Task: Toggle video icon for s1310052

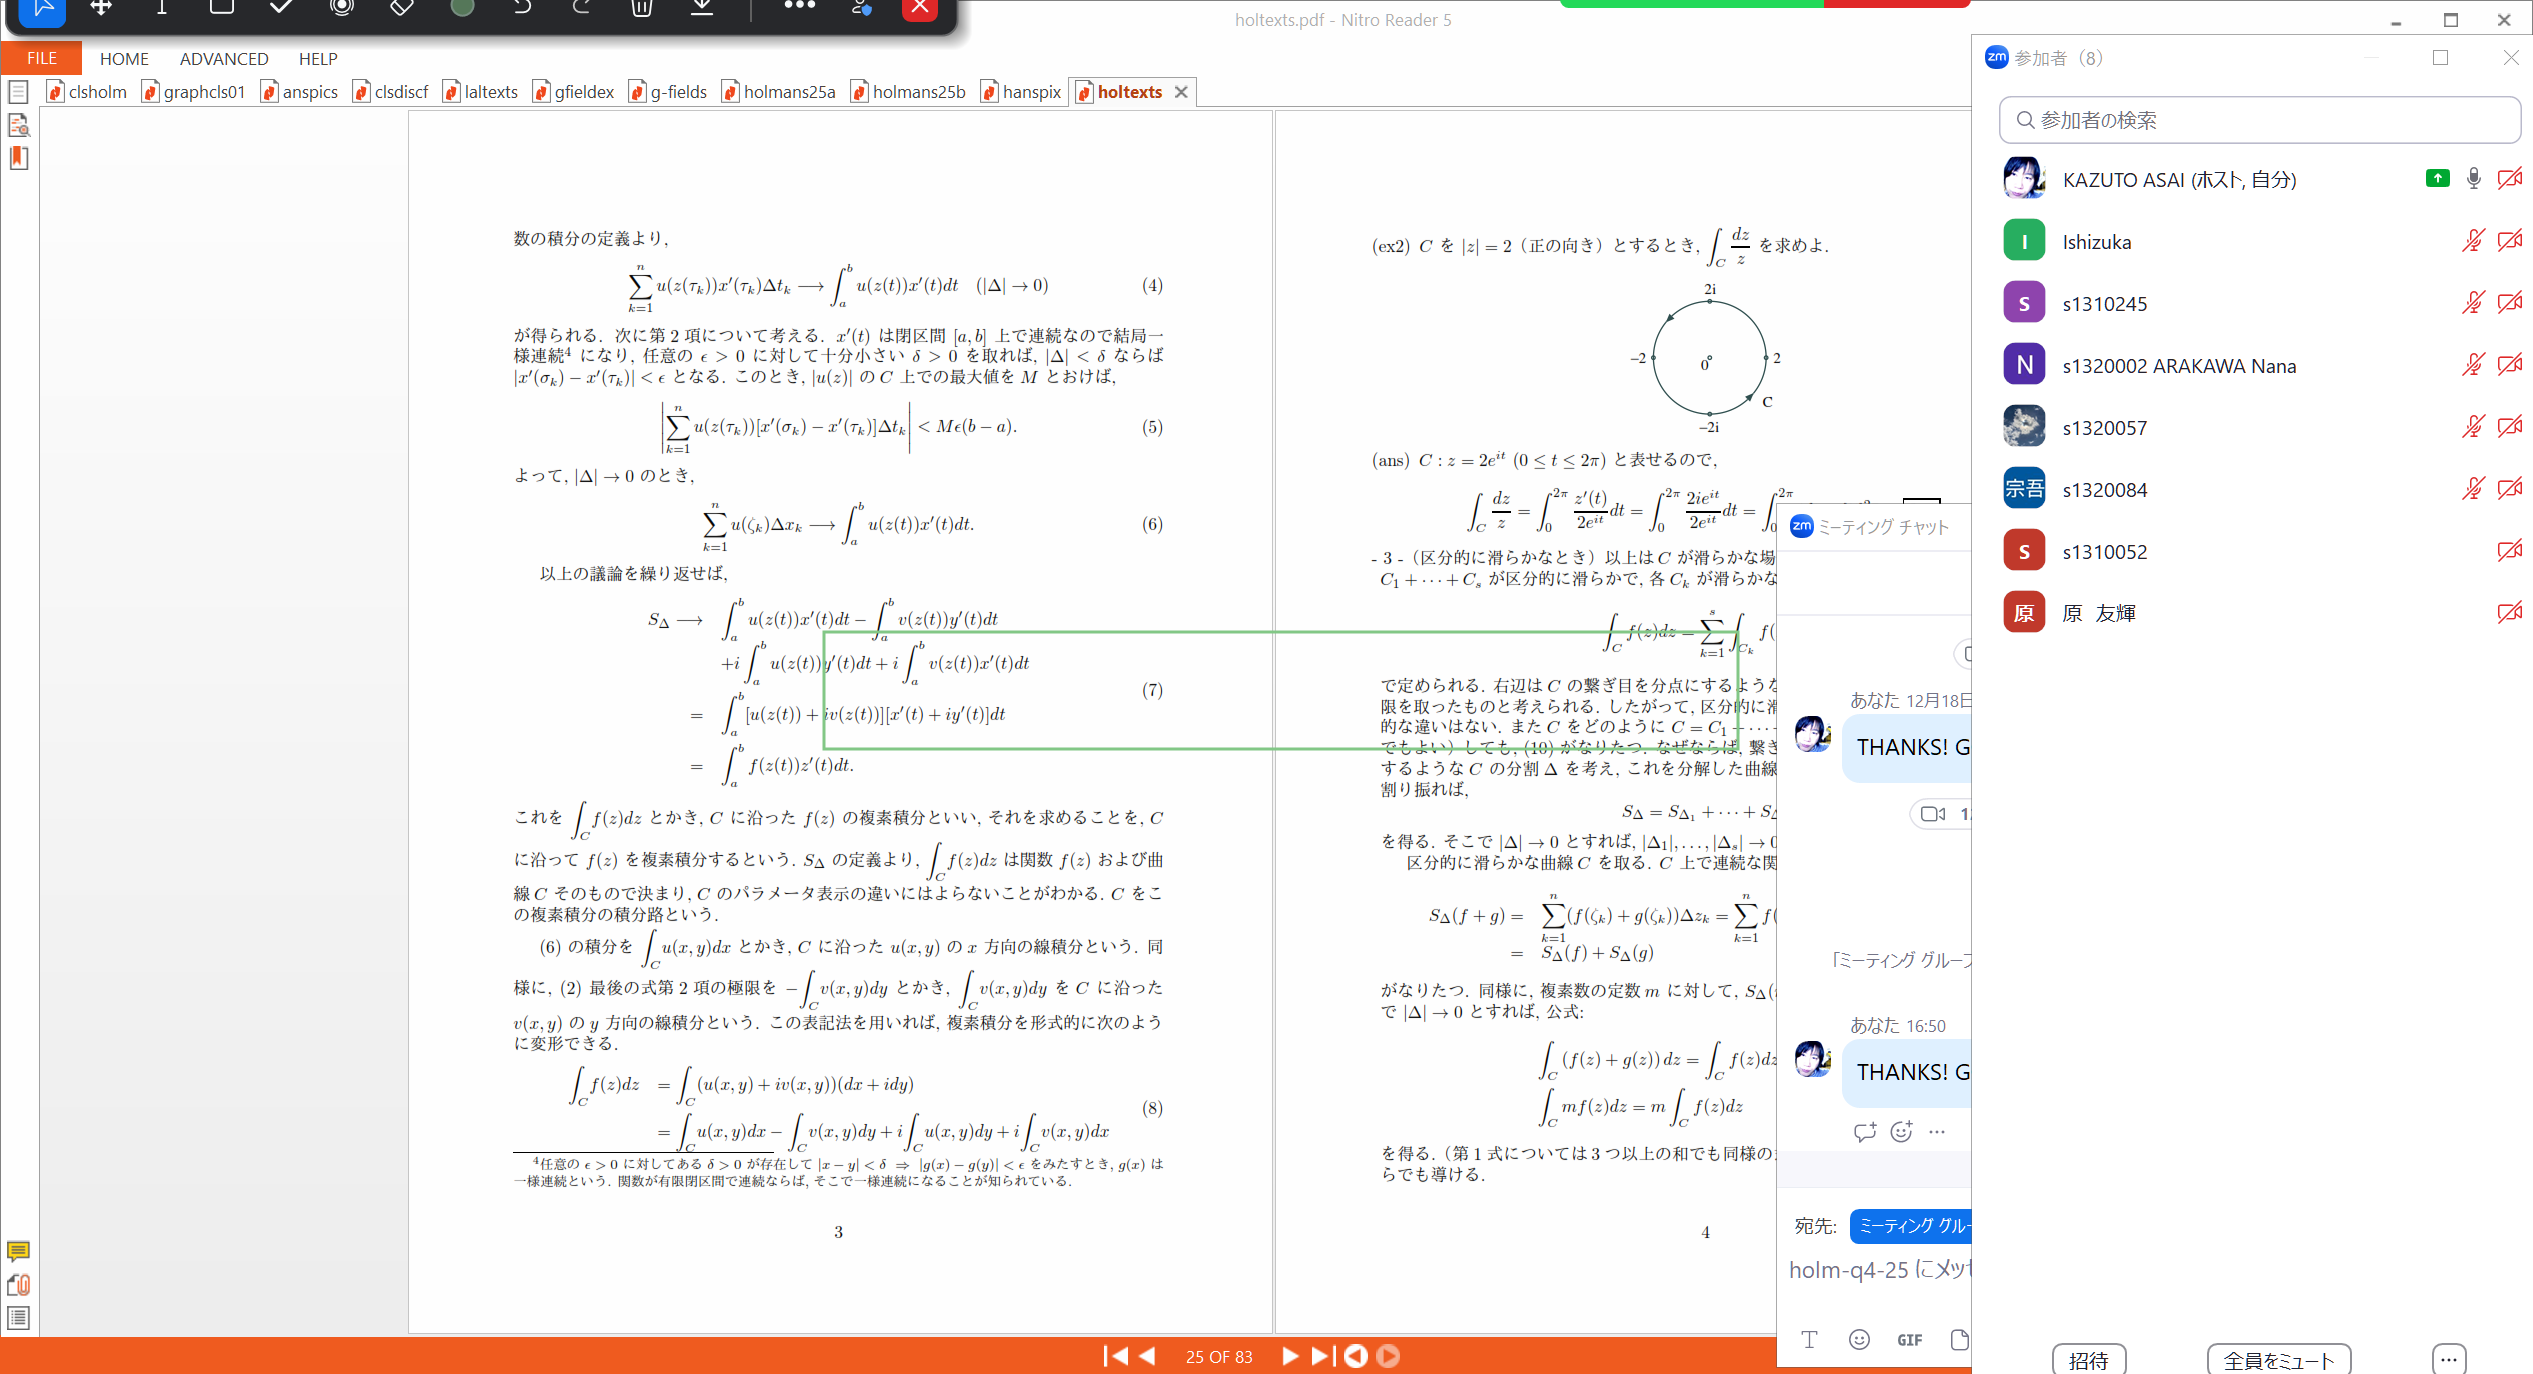Action: coord(2509,551)
